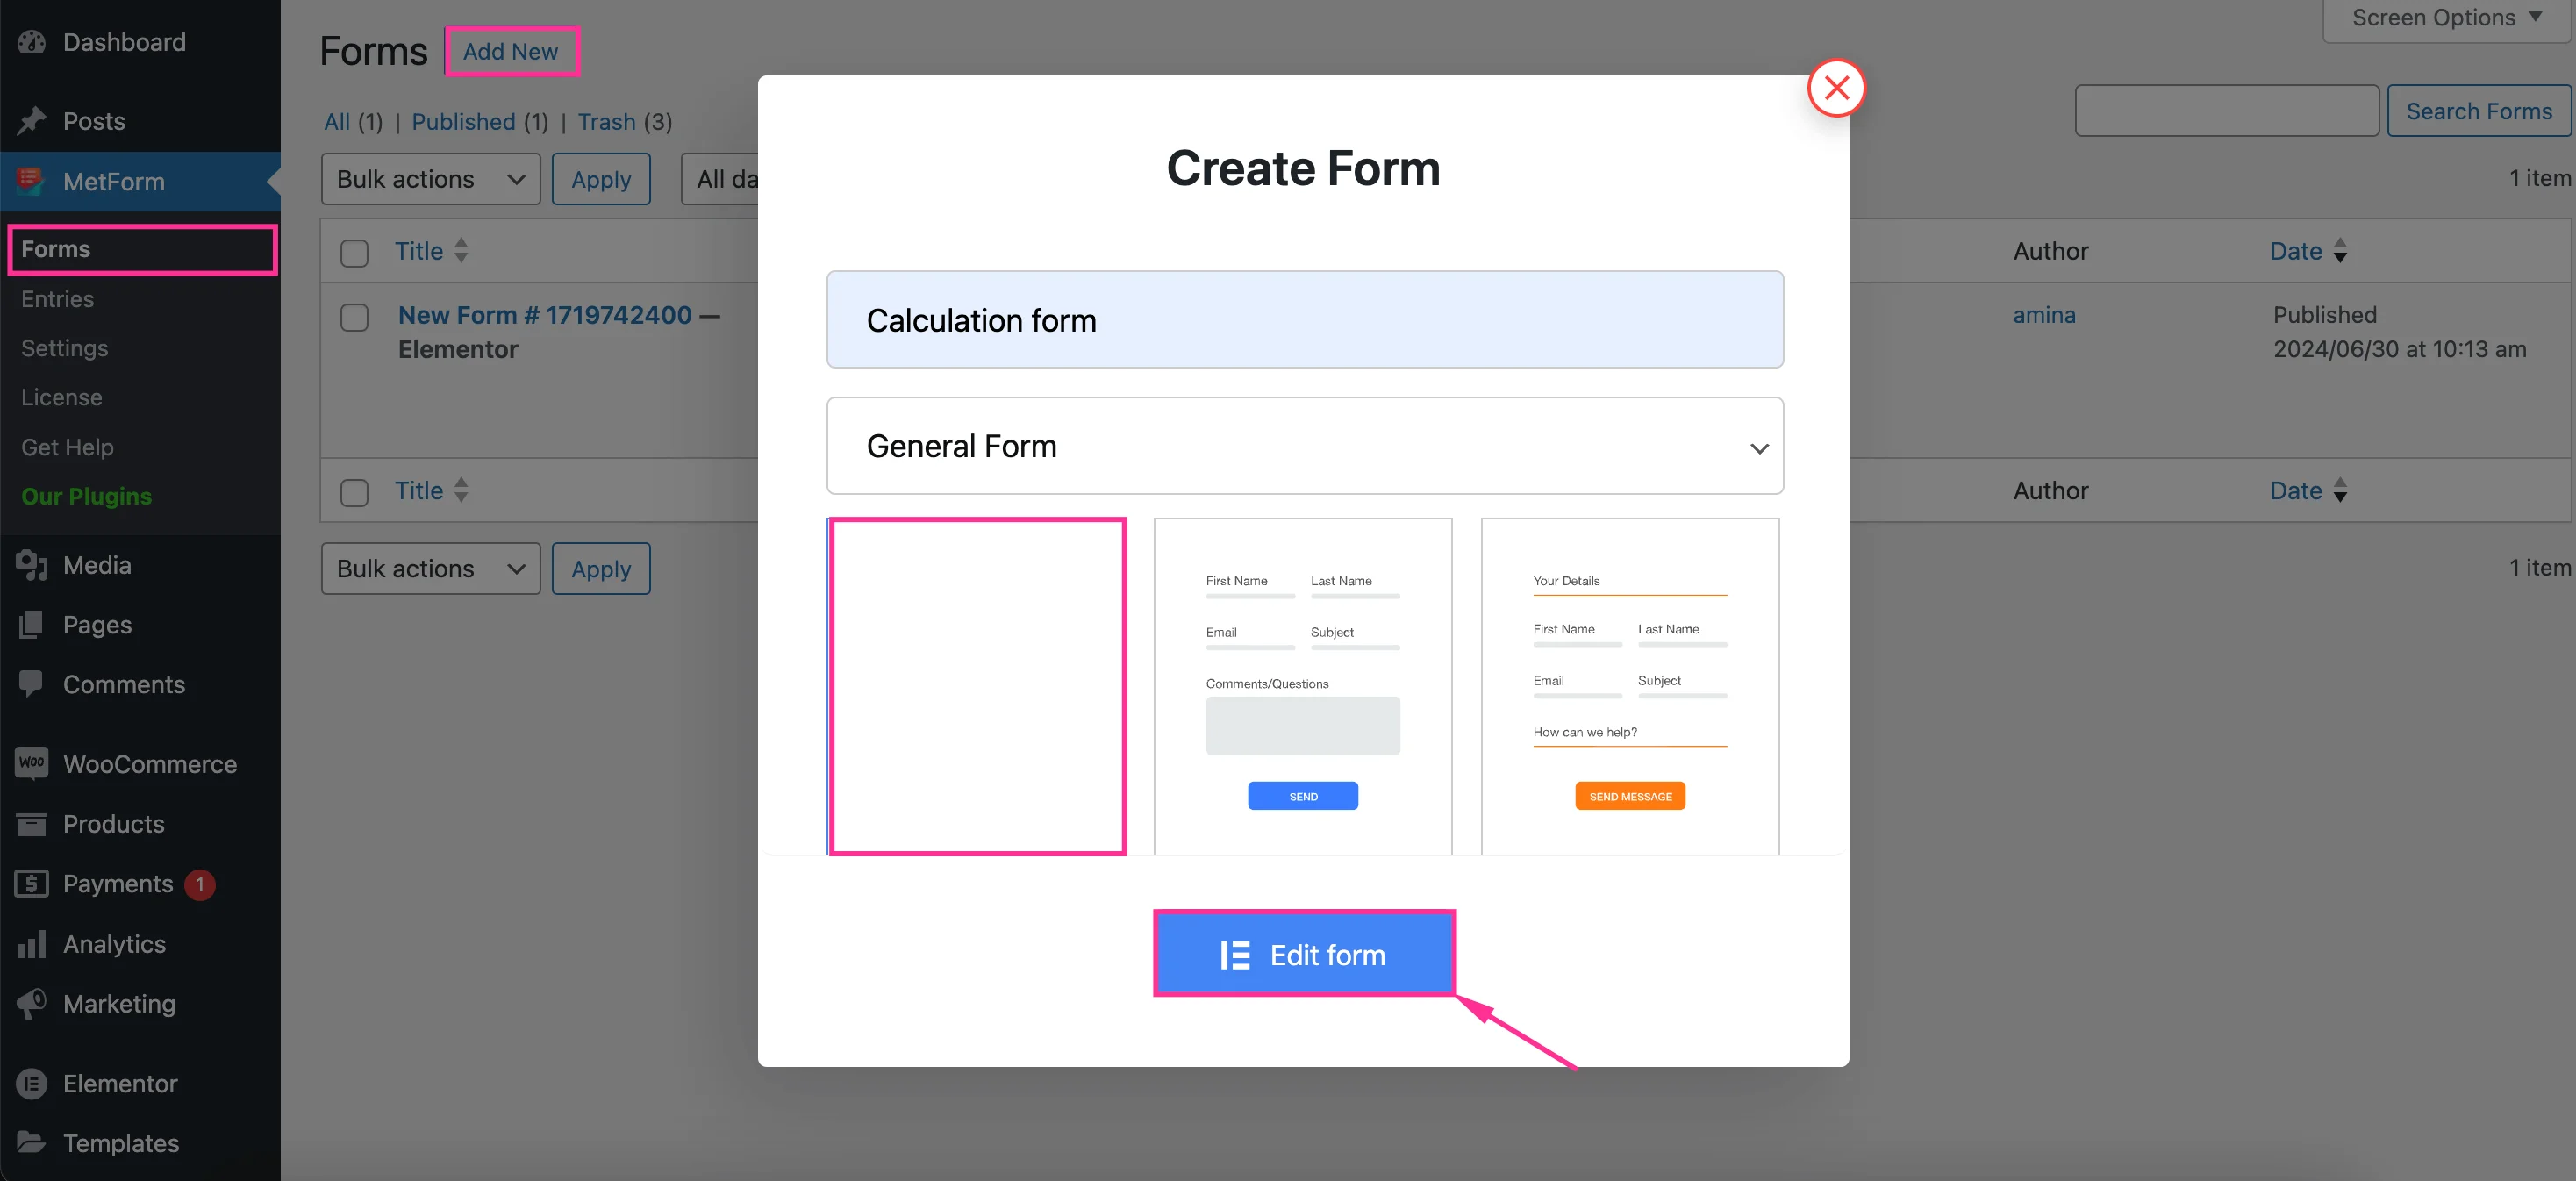The height and width of the screenshot is (1181, 2576).
Task: Open the top Bulk actions dropdown
Action: (x=430, y=179)
